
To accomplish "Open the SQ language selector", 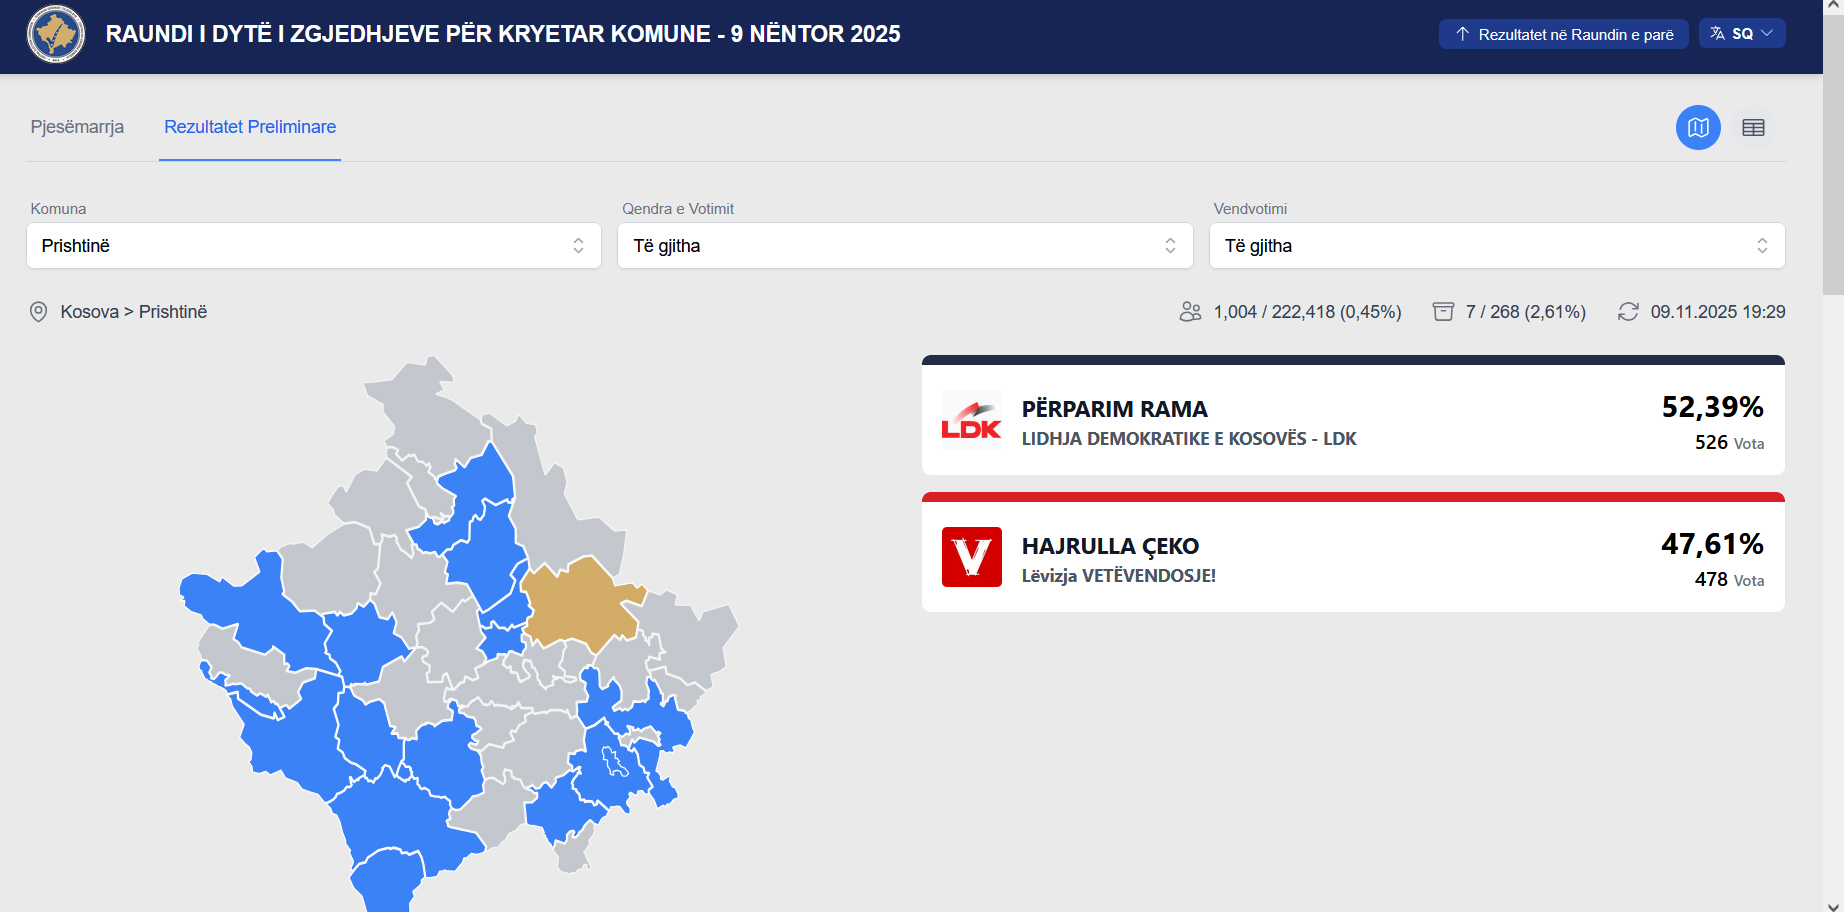I will click(x=1741, y=34).
